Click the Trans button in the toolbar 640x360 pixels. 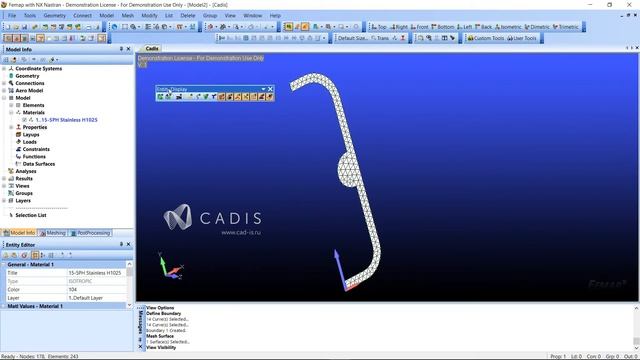(x=380, y=38)
